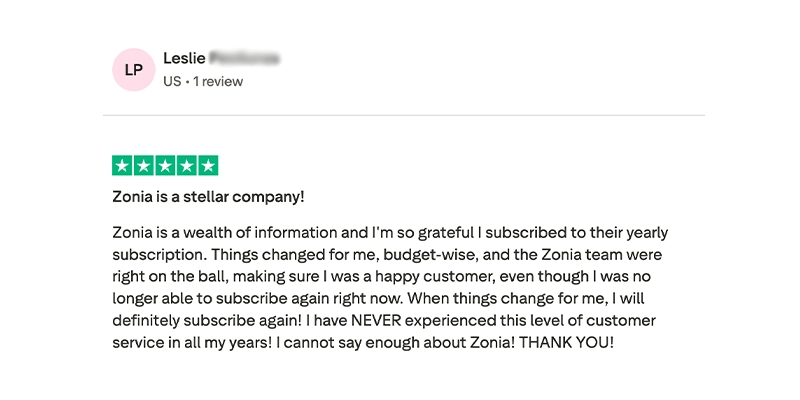Select the fifth green rating star
Viewport: 800px width, 400px height.
[x=208, y=166]
